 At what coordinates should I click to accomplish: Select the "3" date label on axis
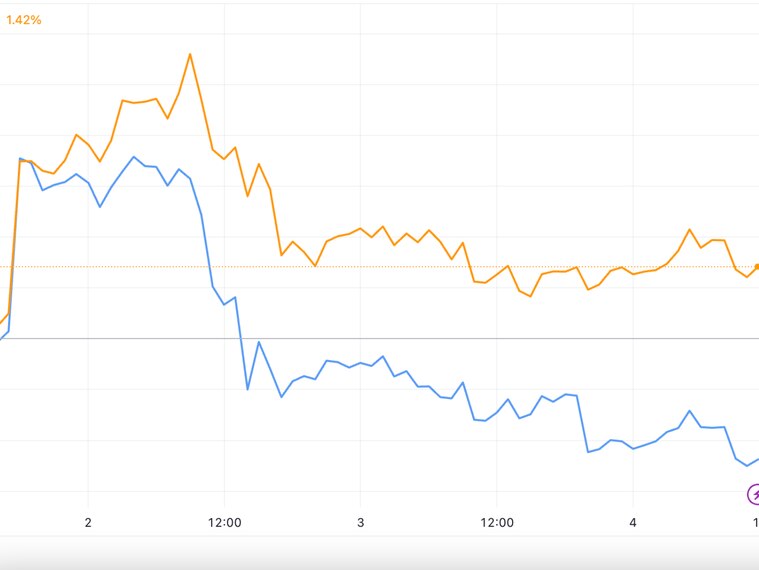tap(360, 523)
